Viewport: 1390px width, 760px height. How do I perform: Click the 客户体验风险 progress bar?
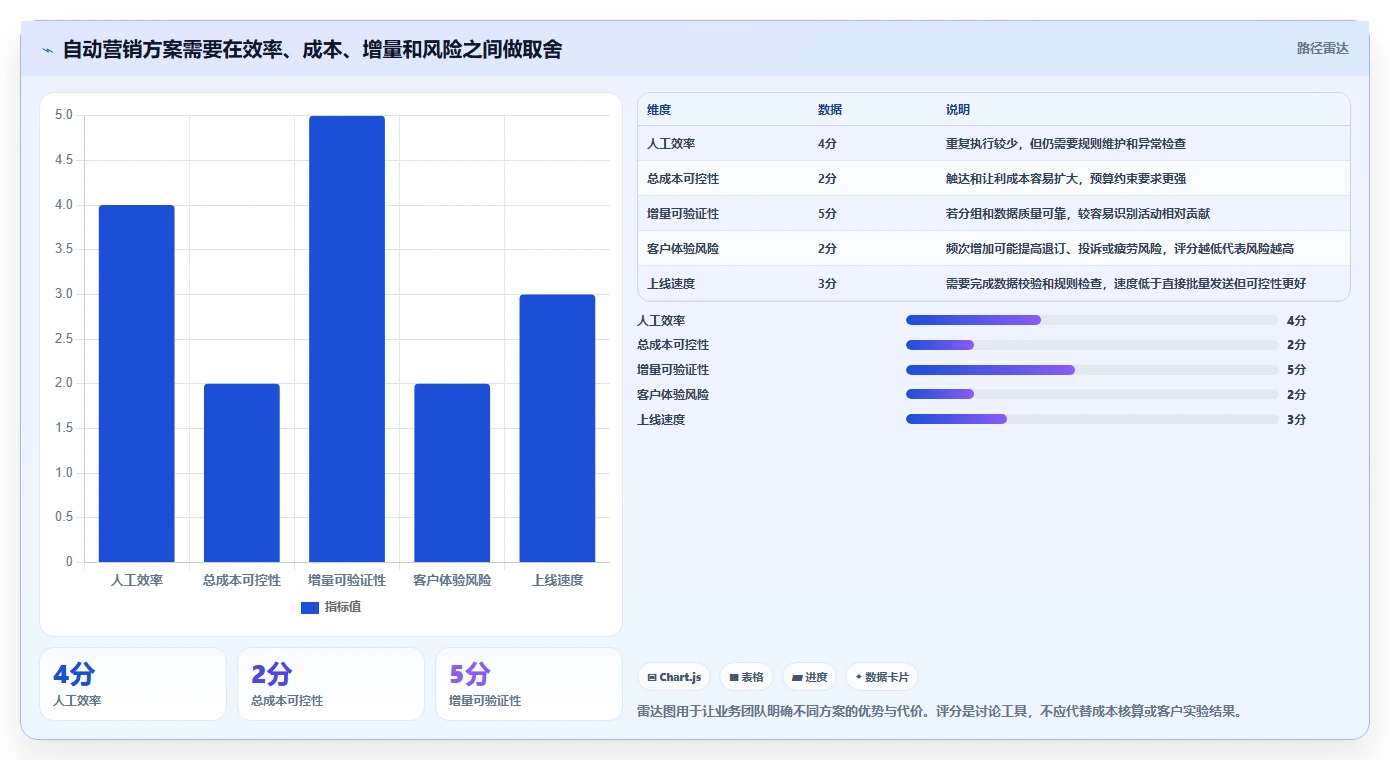(x=1092, y=394)
